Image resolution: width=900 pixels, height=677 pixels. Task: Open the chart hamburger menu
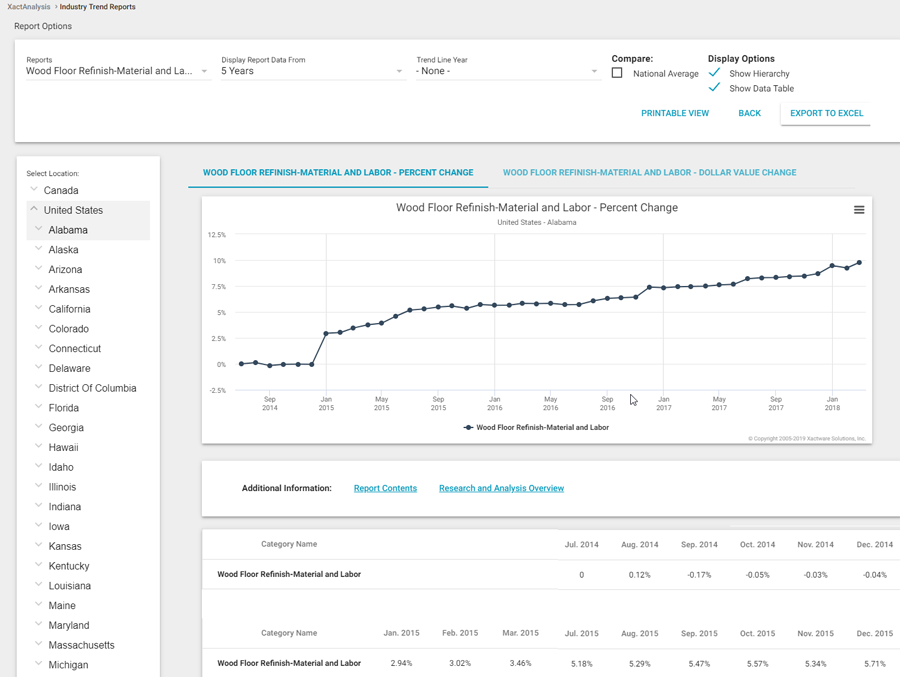[858, 210]
